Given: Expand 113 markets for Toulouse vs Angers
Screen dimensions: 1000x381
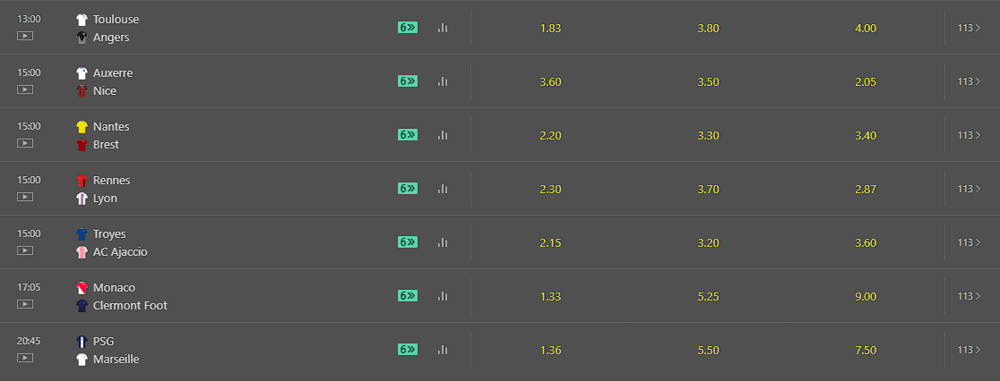Looking at the screenshot, I should [969, 28].
